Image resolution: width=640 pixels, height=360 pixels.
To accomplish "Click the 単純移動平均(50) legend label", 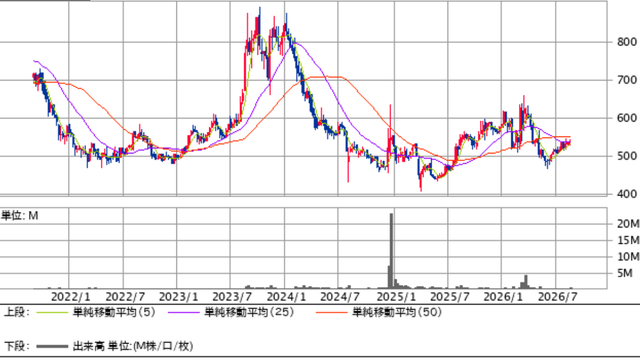I will (397, 312).
